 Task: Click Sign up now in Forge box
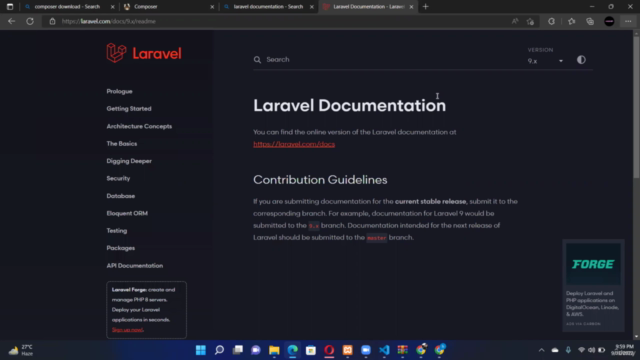[x=128, y=330]
